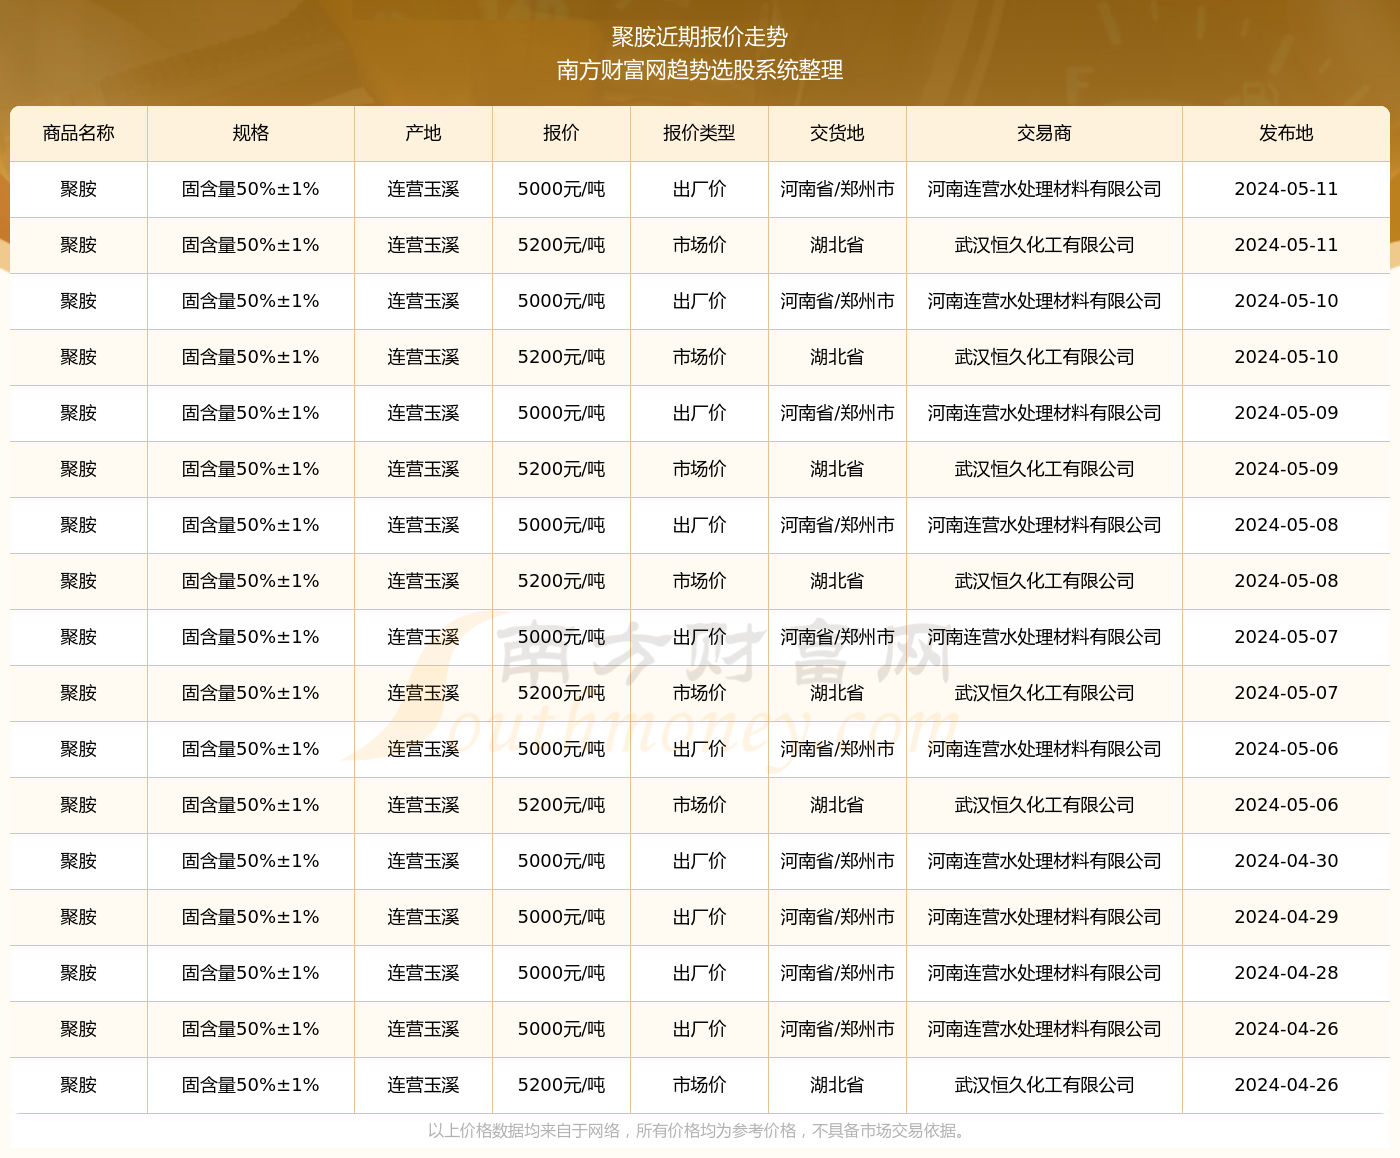Image resolution: width=1400 pixels, height=1158 pixels.
Task: Click 固含量50%±1% in the 2024-05-09 市场价 row
Action: click(x=251, y=469)
